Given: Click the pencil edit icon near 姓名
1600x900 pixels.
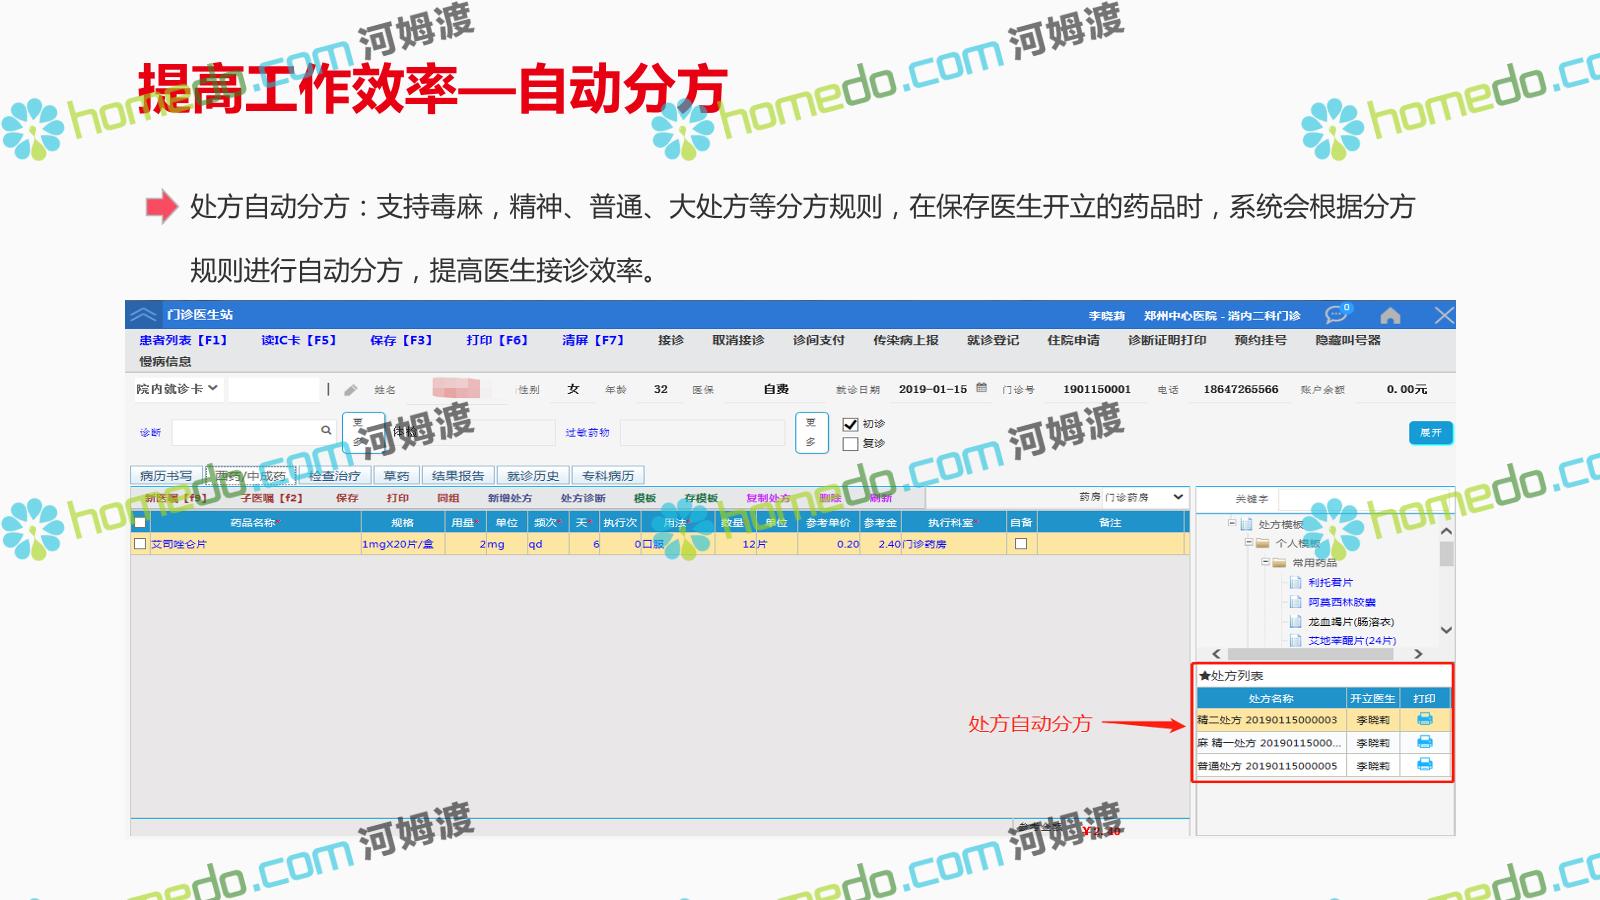Looking at the screenshot, I should 351,390.
